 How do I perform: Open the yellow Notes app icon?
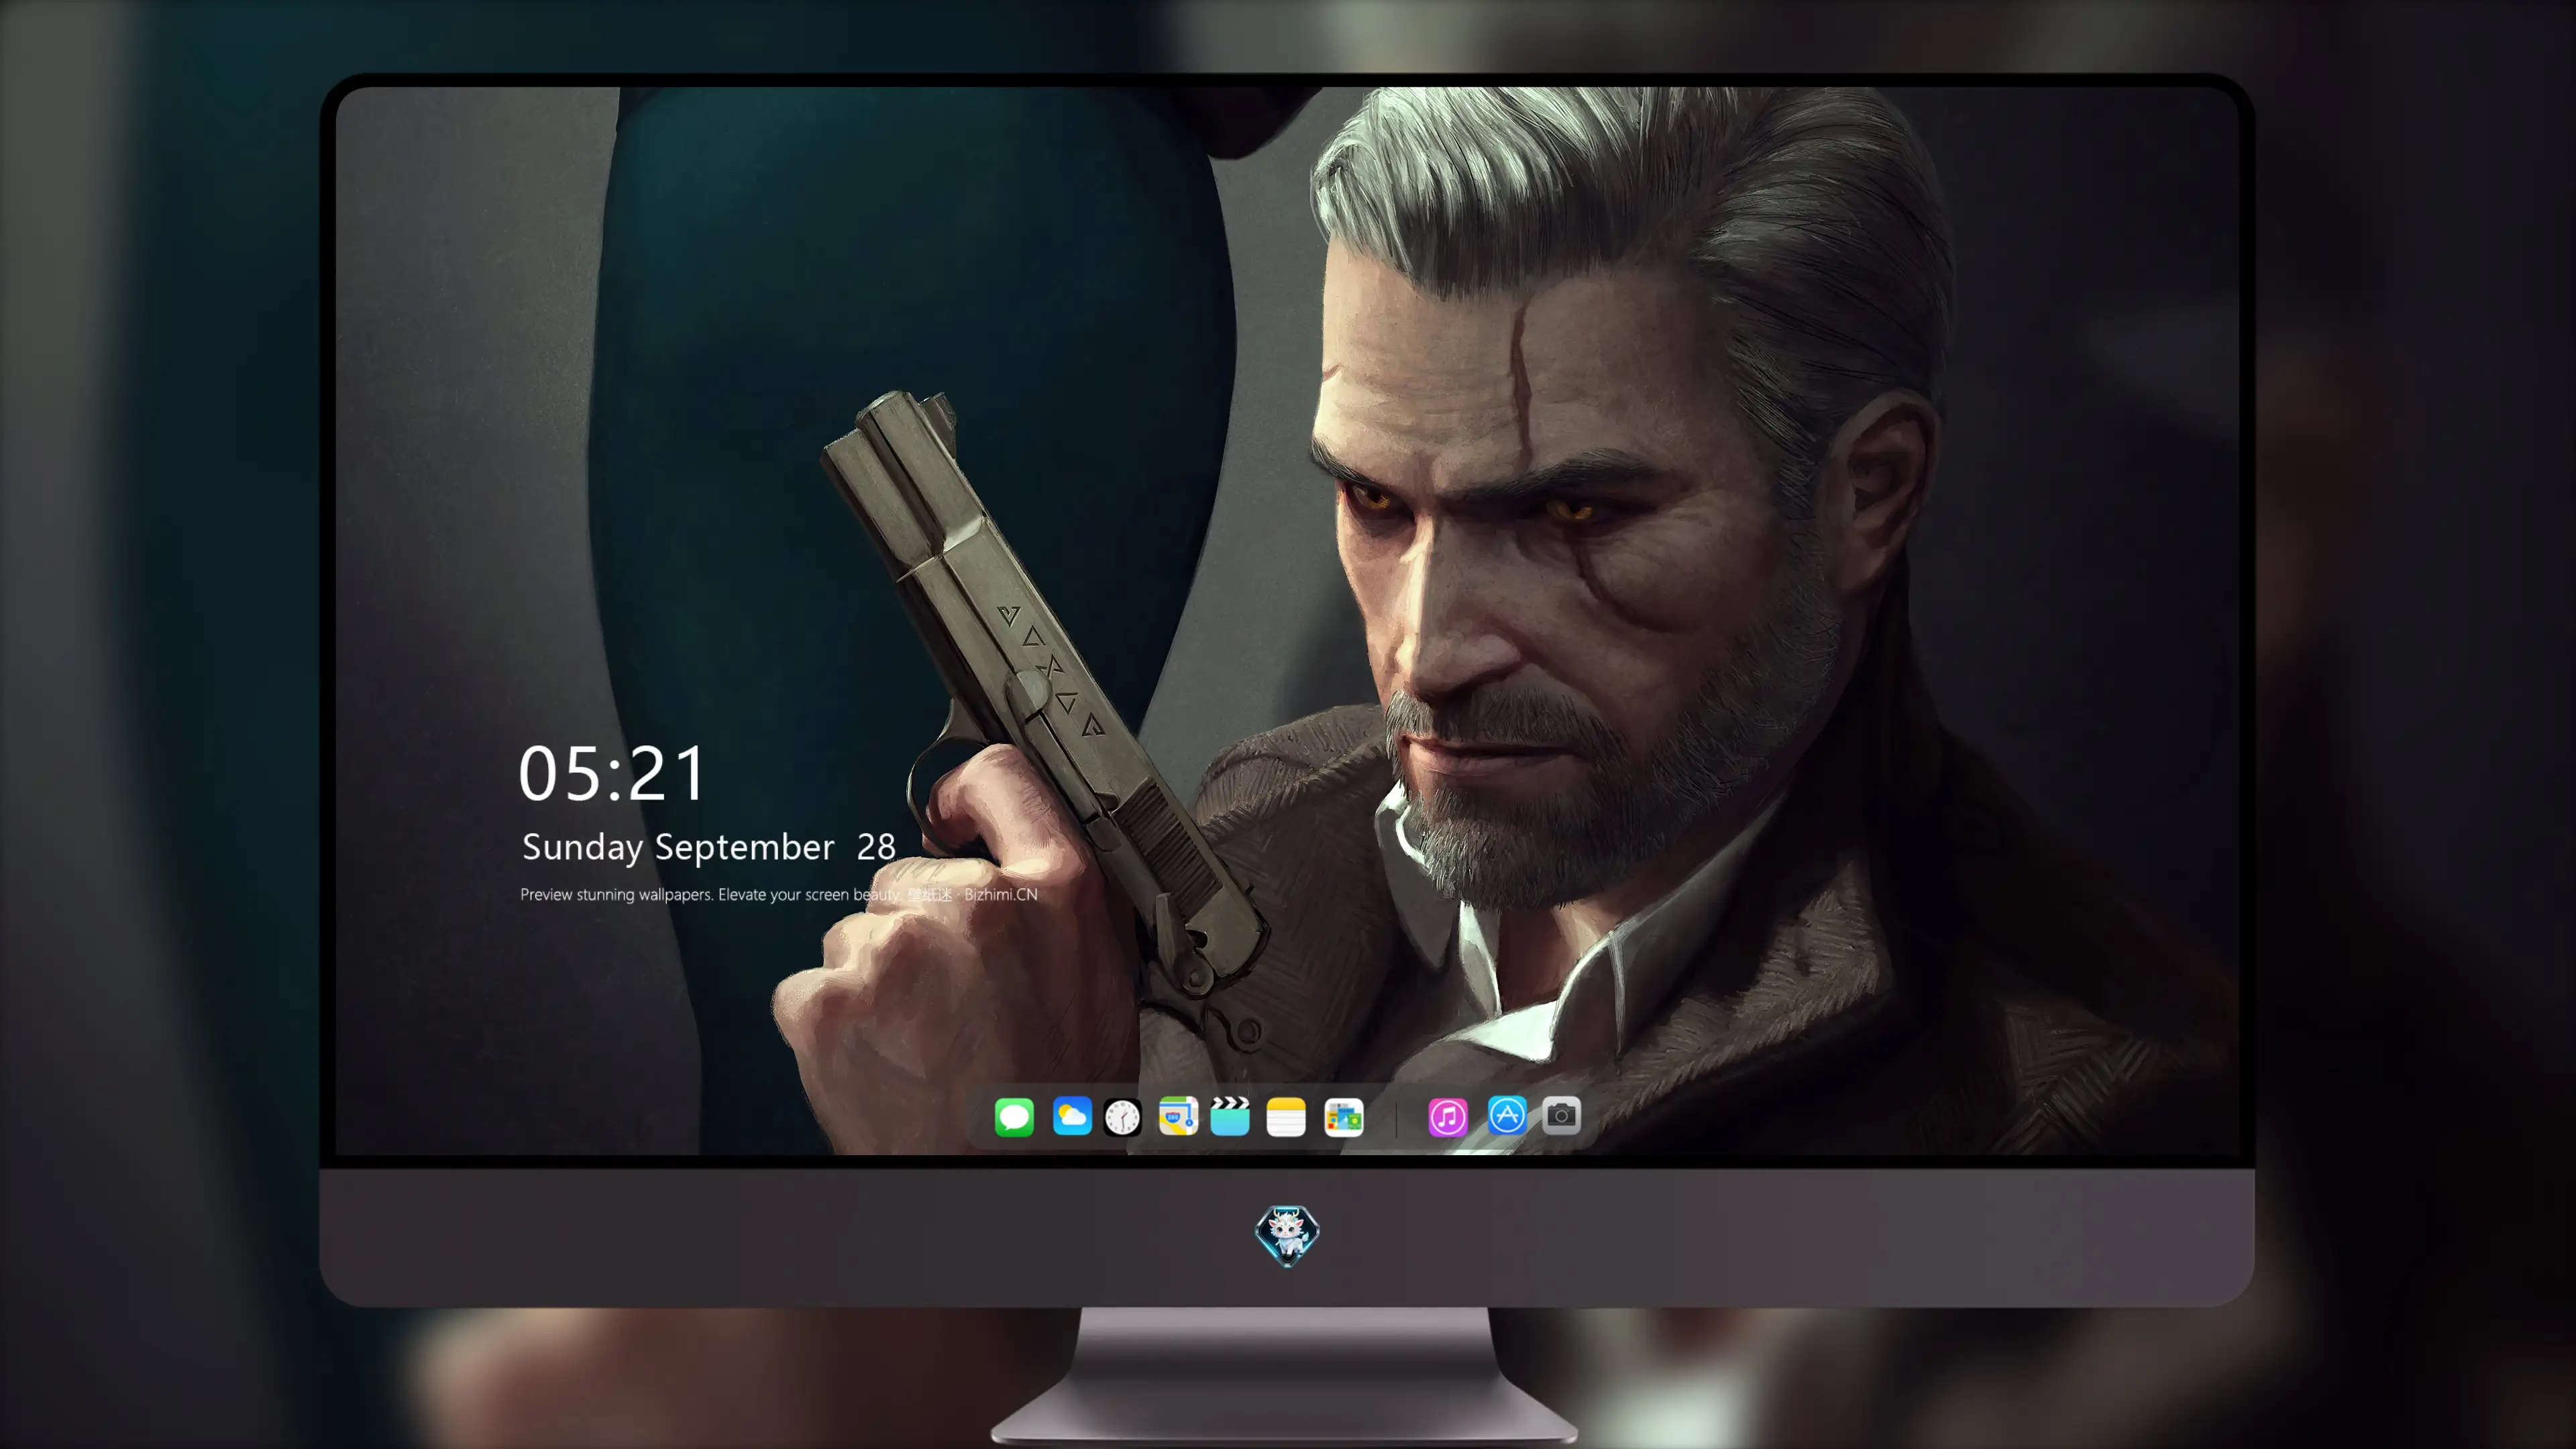click(1286, 1116)
